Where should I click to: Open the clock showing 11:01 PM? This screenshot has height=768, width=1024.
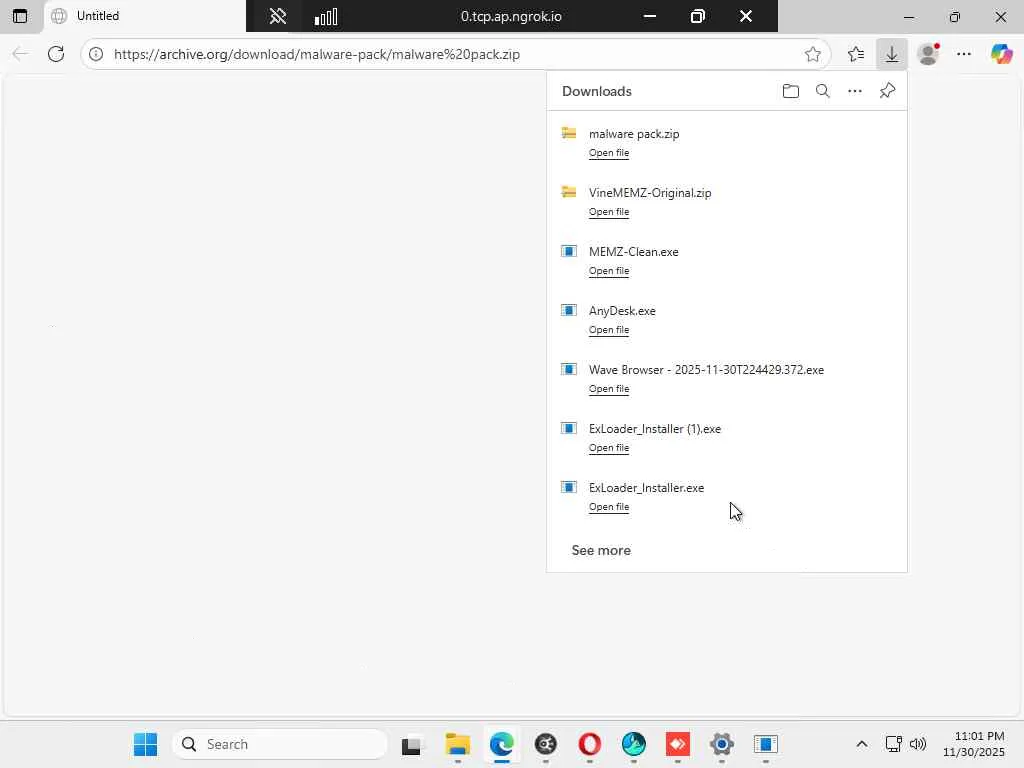tap(973, 744)
